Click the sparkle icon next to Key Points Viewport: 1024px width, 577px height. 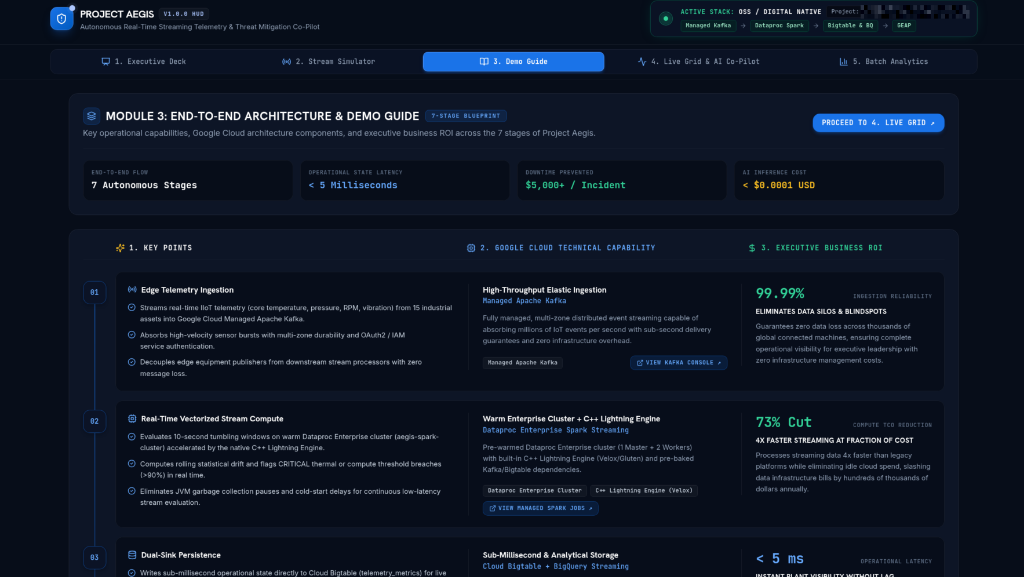point(120,248)
